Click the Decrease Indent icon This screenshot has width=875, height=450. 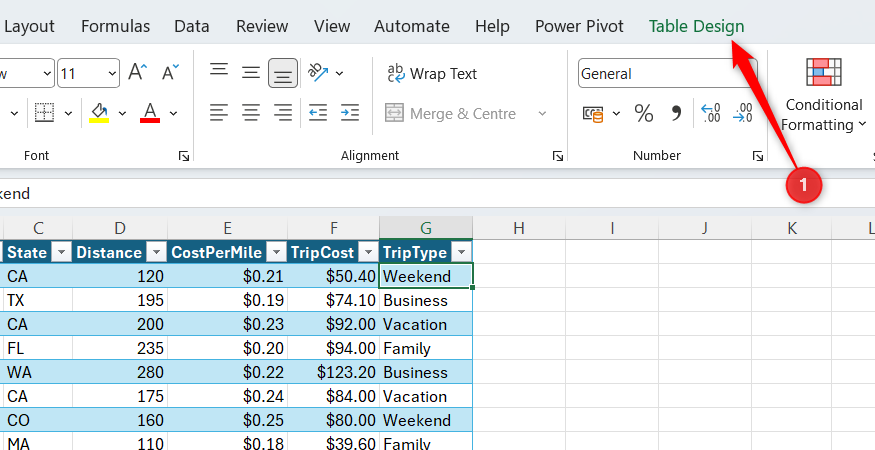[318, 113]
